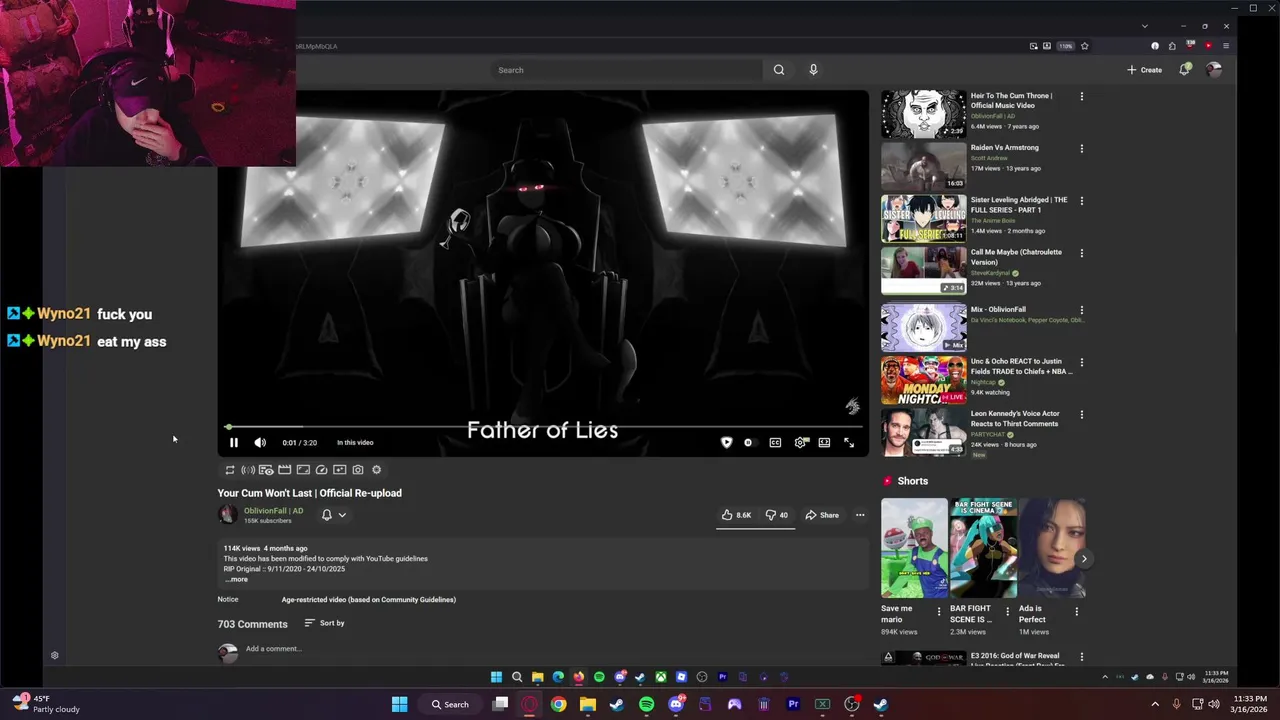Enter fullscreen on the video player
1280x720 pixels.
pos(849,442)
